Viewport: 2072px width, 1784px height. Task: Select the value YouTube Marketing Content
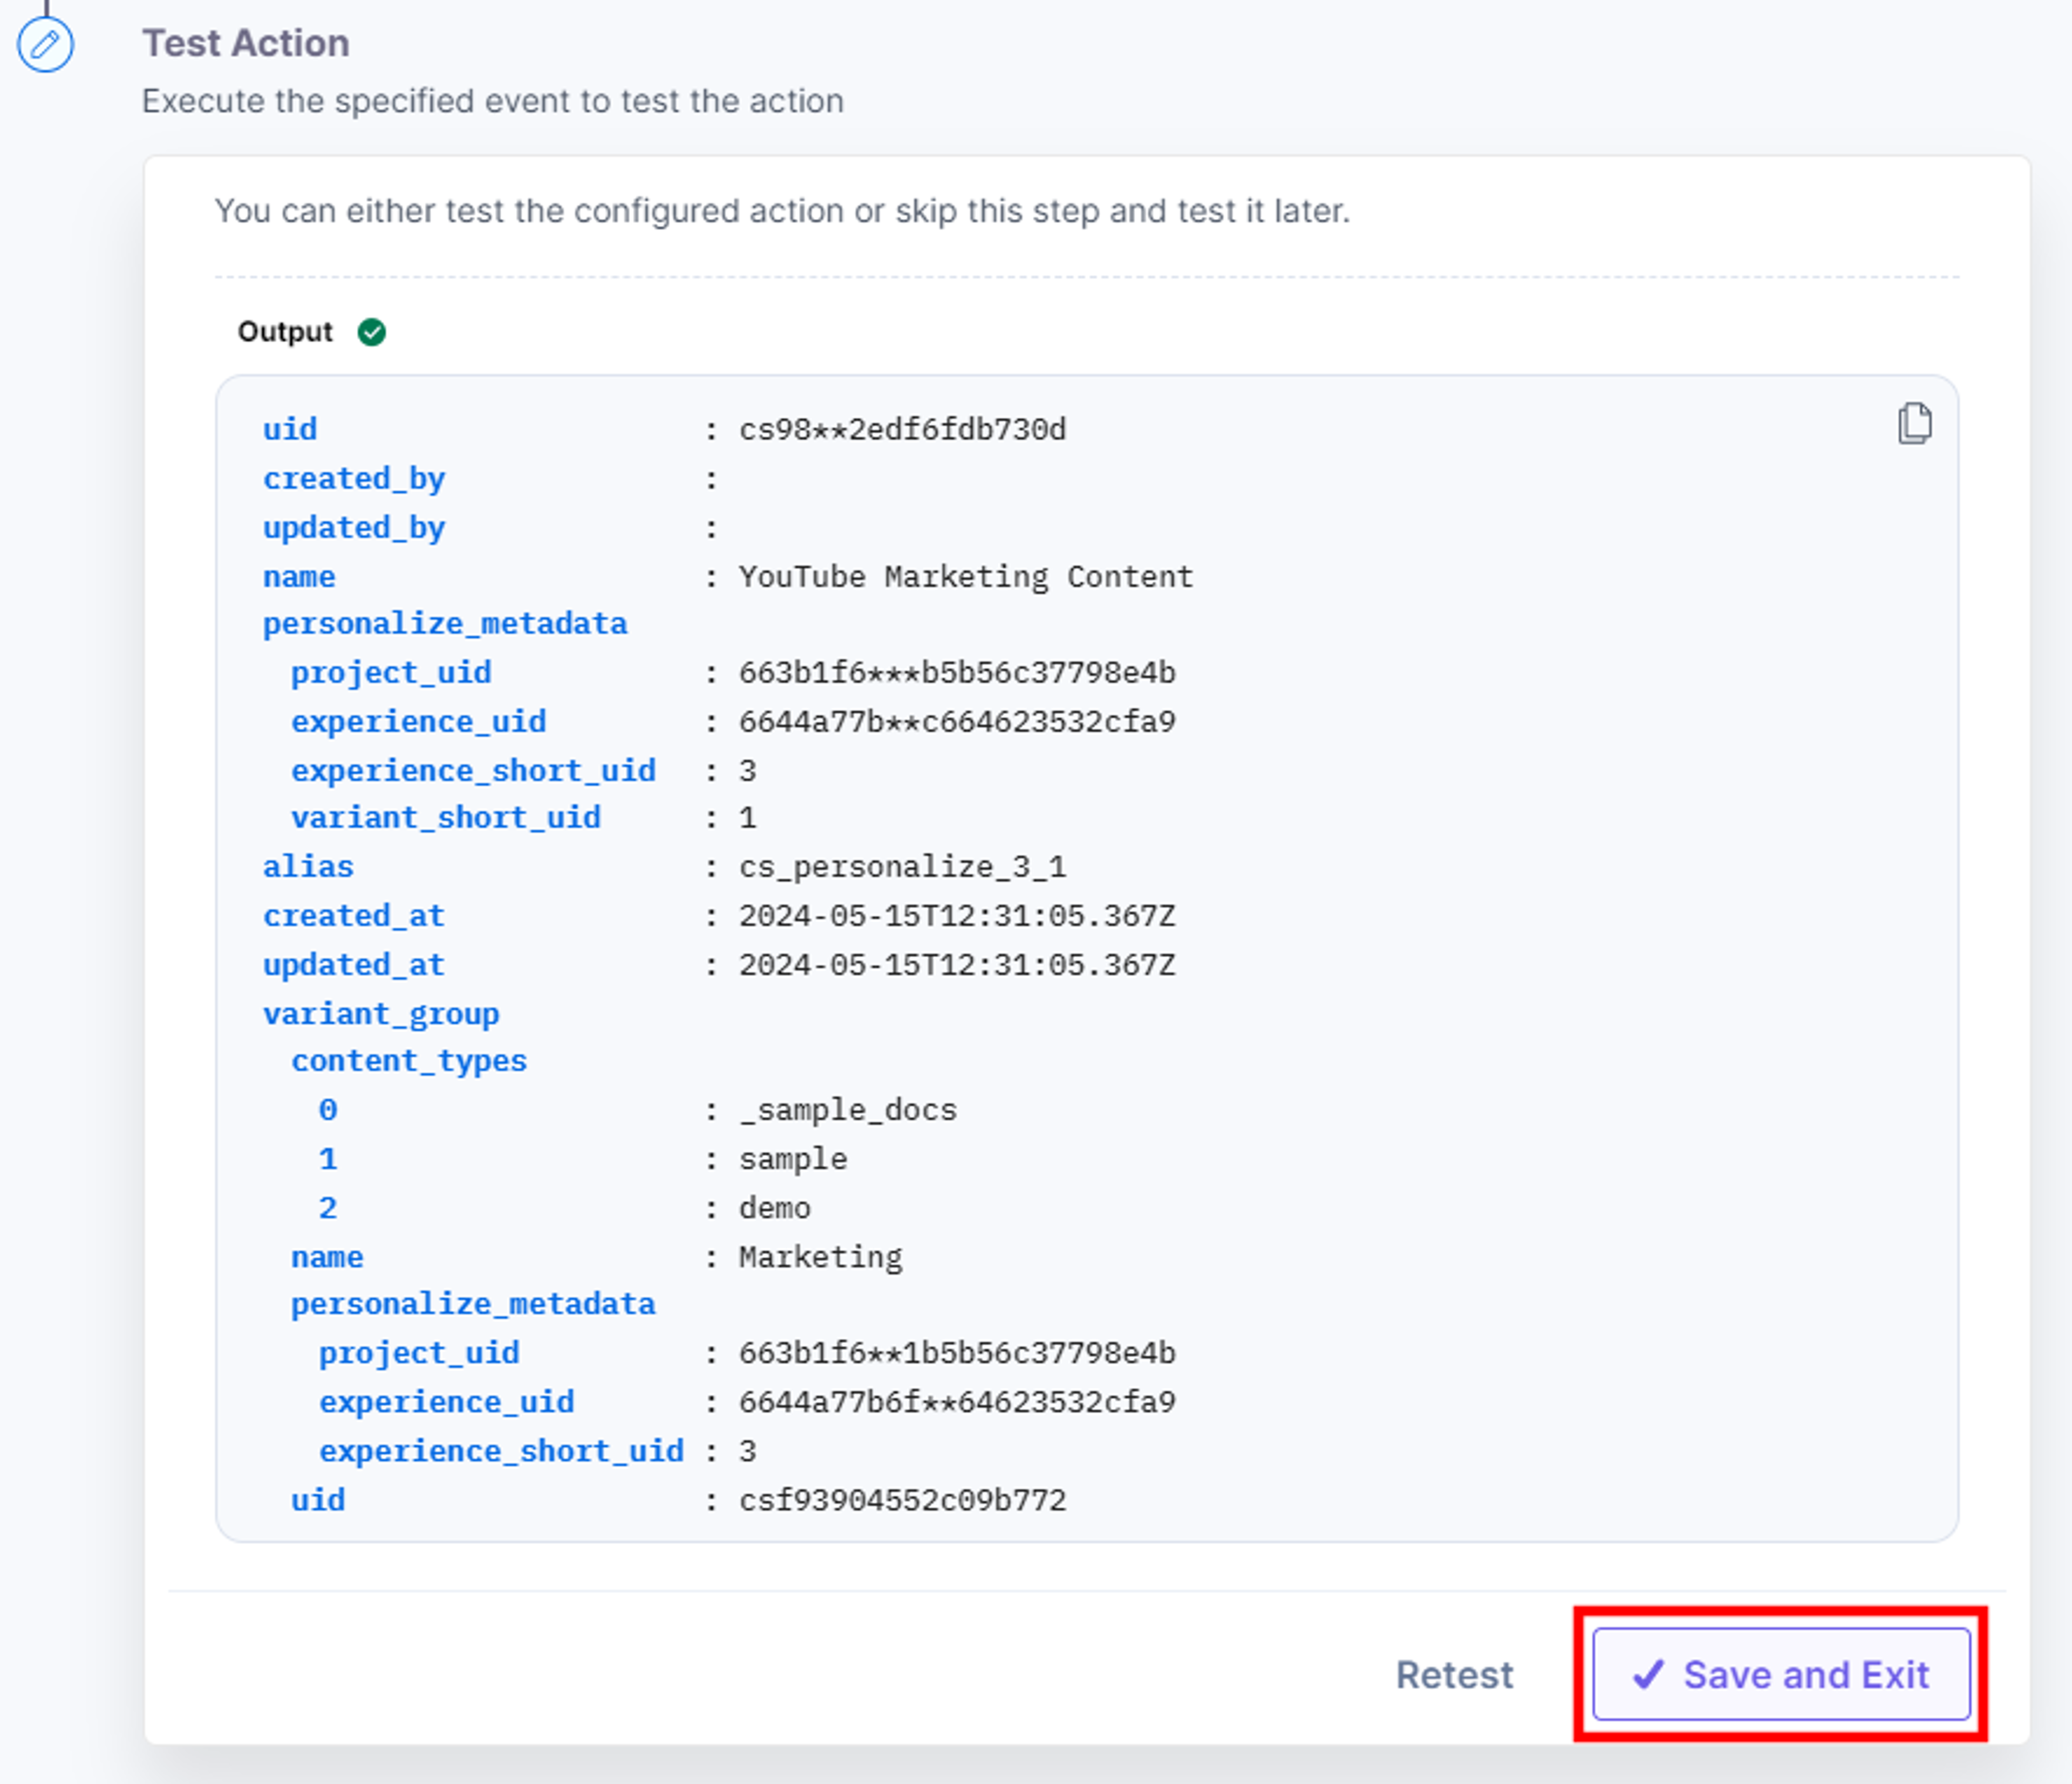tap(966, 577)
